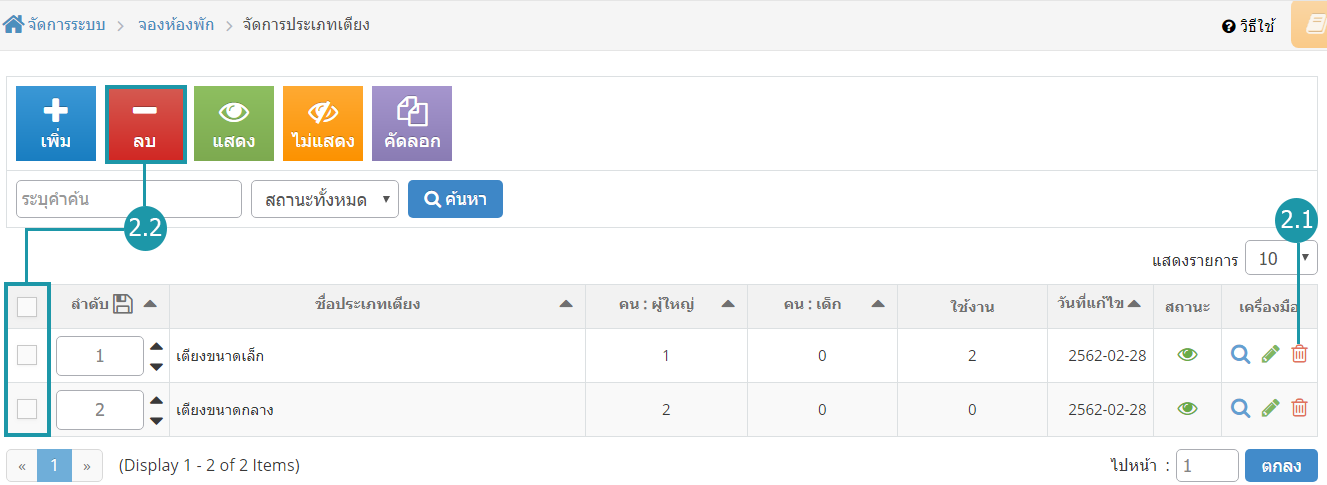Click the floppy save icon in ลำดับ header
The width and height of the screenshot is (1327, 485).
pos(123,305)
